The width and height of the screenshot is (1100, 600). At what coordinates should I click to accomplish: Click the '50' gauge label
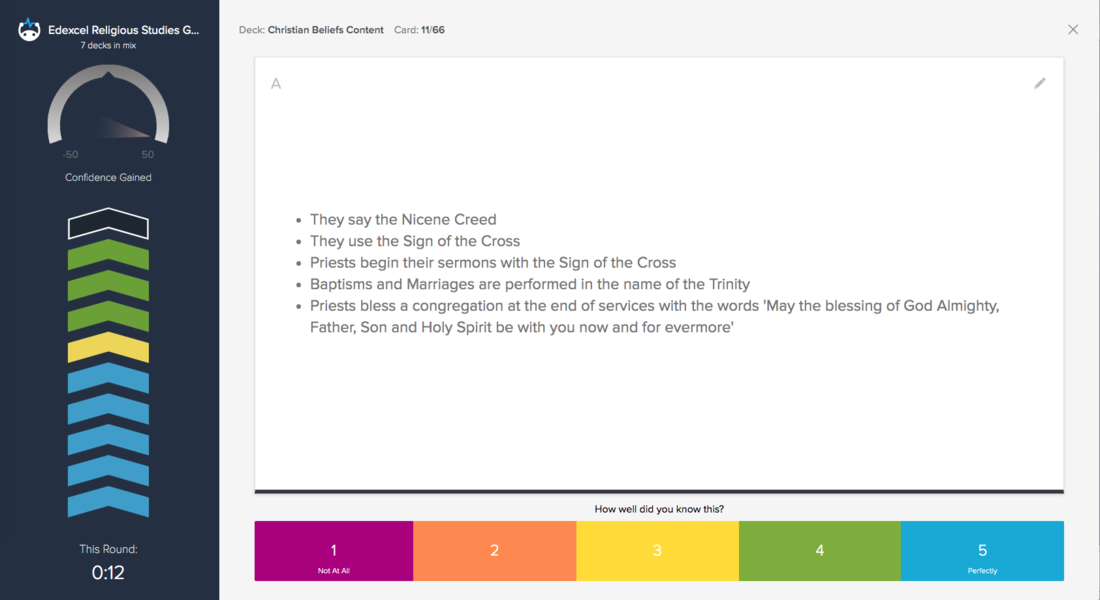point(147,154)
